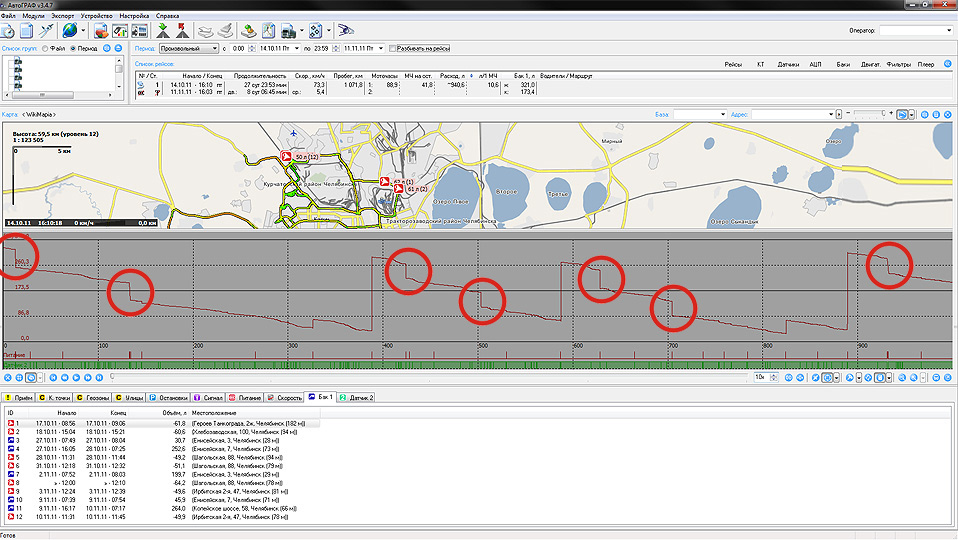Viewport: 958px width, 540px height.
Task: Open the Экспорт menu
Action: click(x=61, y=17)
